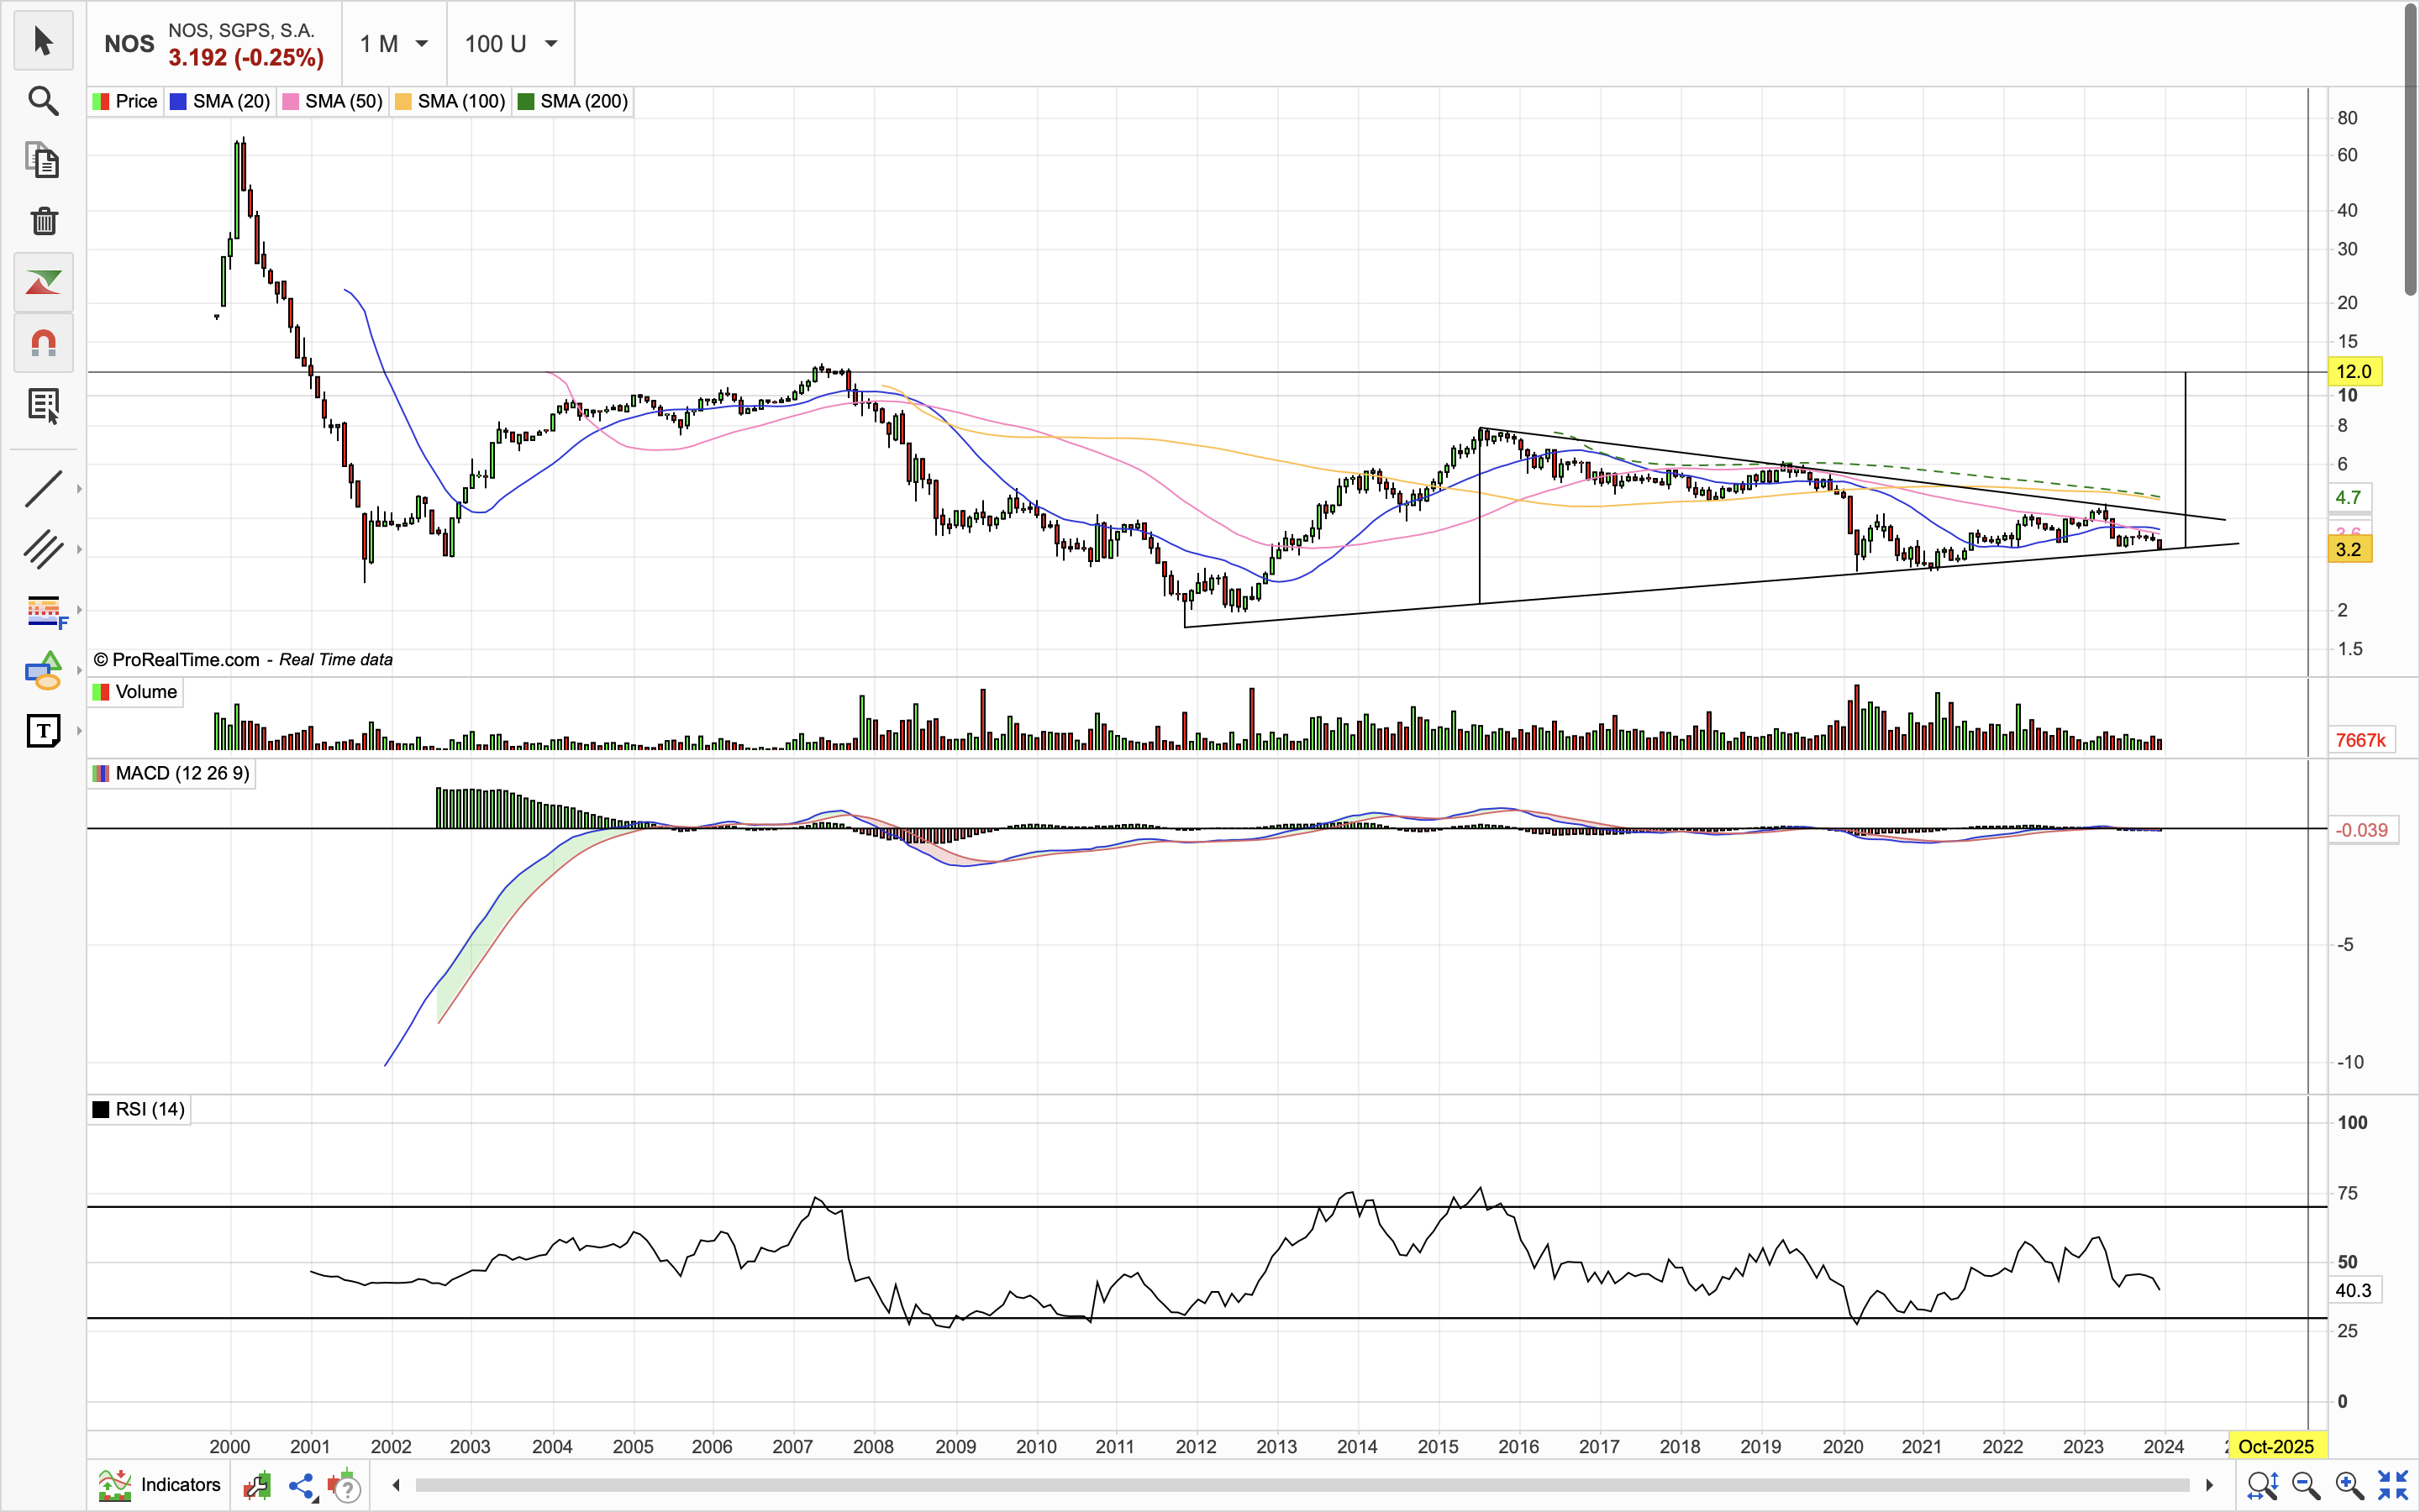Select the arrow cursor tool

click(x=43, y=41)
